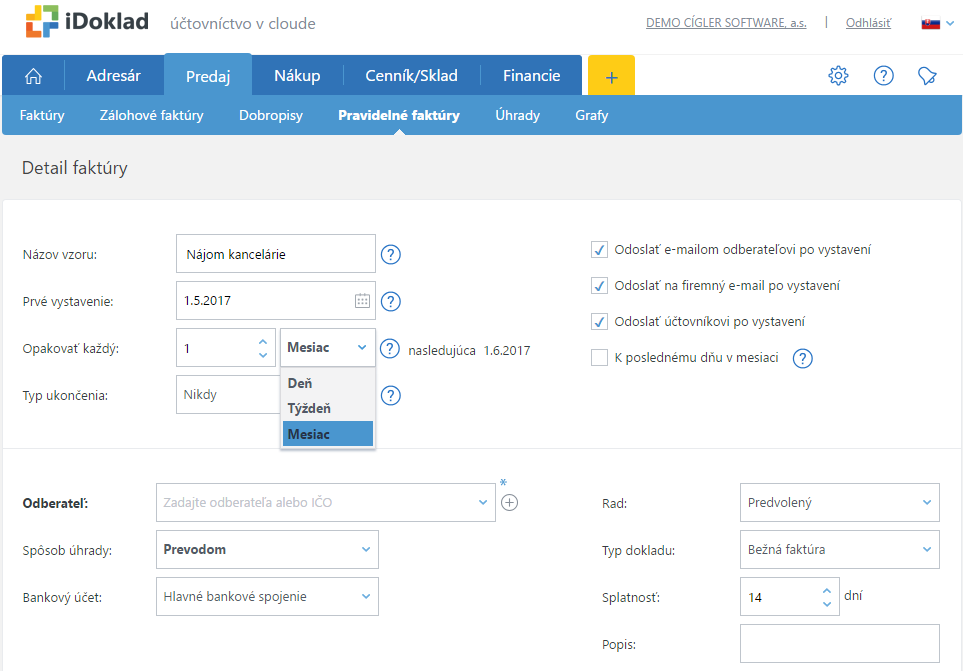Click the Názov vzoru input field
This screenshot has height=671, width=963.
click(x=275, y=254)
